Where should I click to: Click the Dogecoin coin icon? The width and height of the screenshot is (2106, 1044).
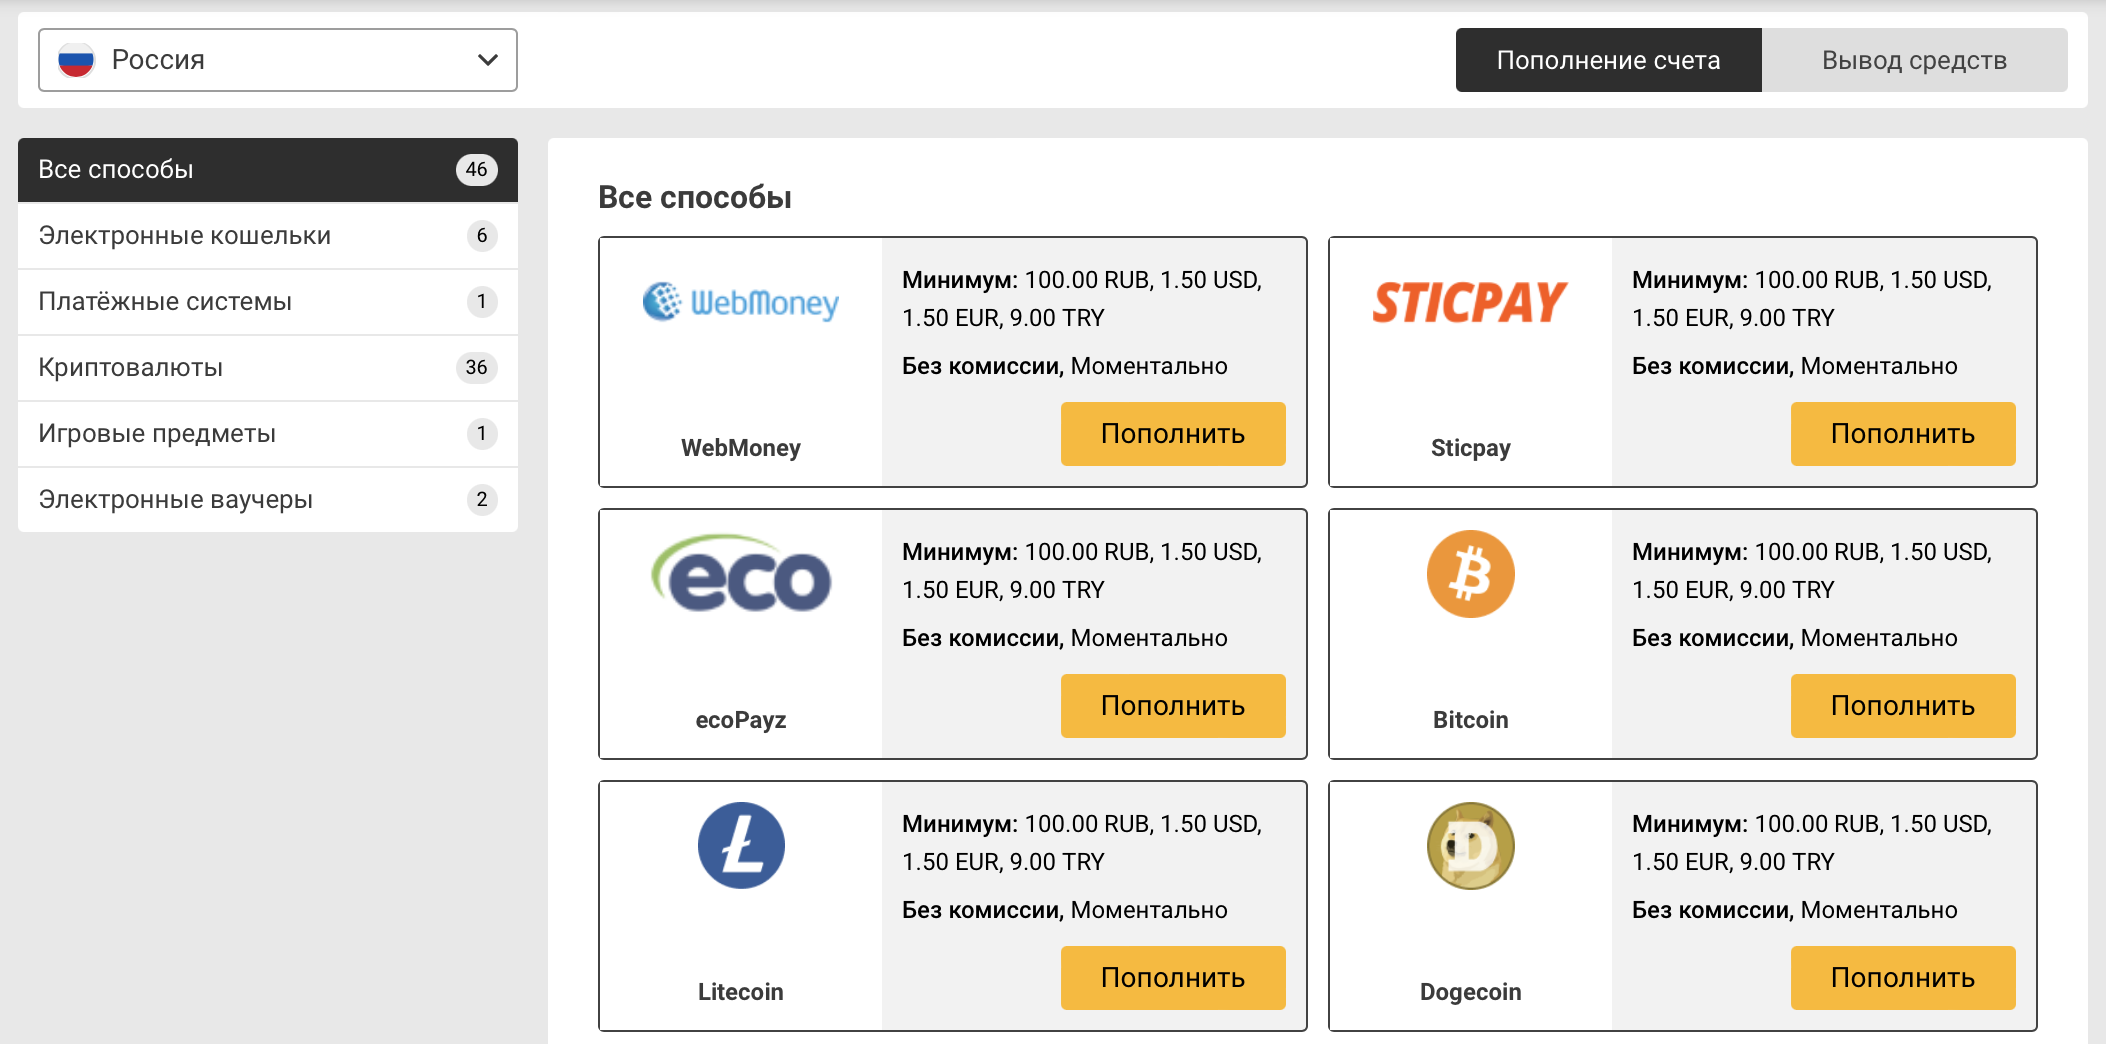tap(1470, 846)
